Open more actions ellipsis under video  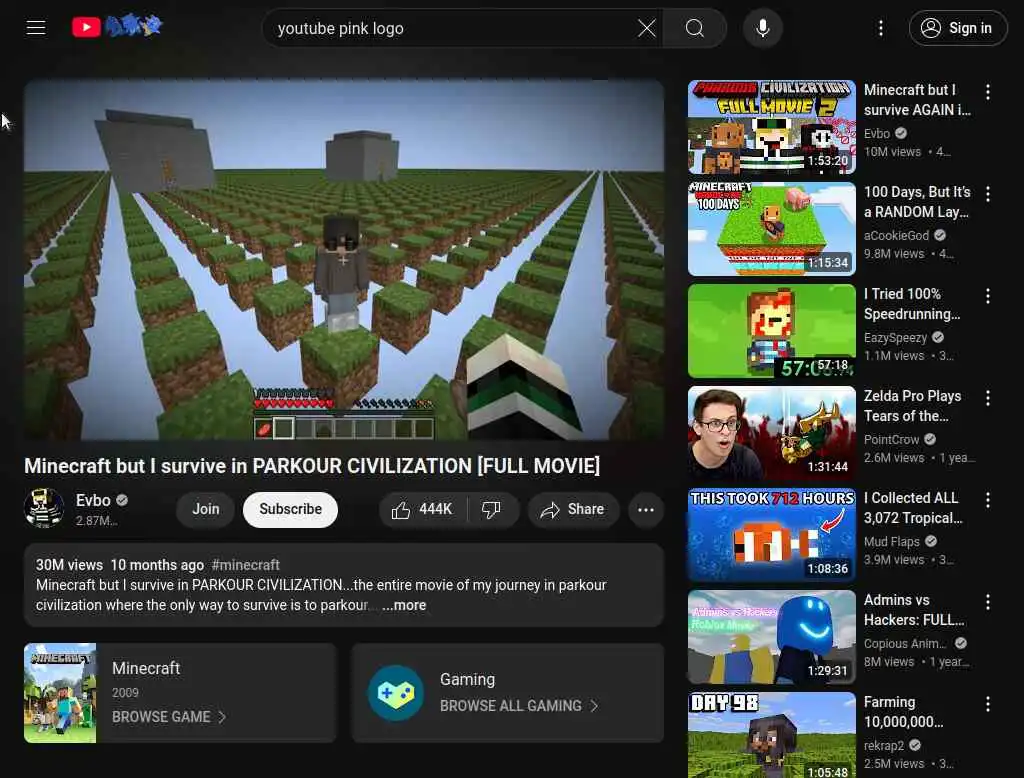click(x=646, y=510)
